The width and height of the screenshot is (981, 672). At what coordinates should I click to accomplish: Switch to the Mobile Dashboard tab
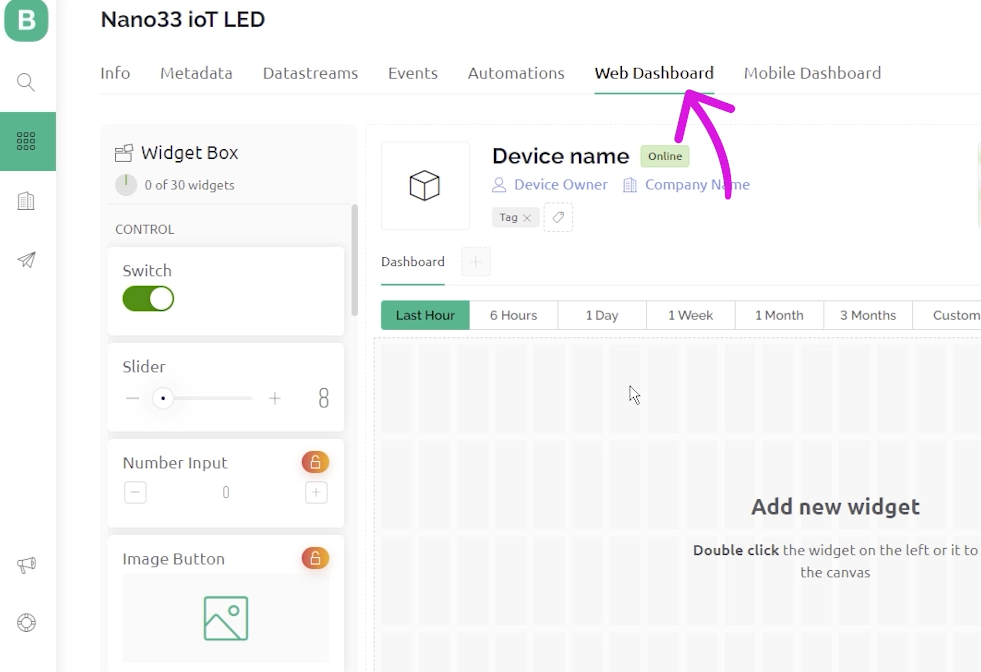pyautogui.click(x=812, y=73)
